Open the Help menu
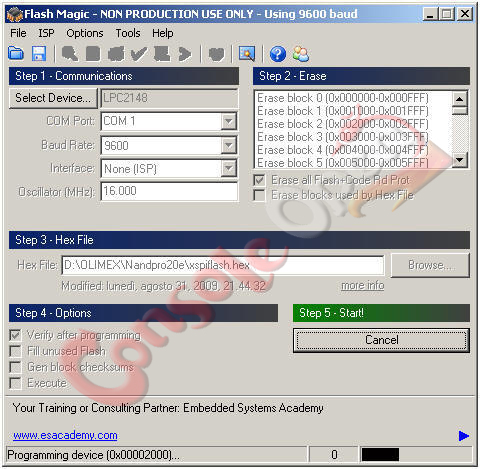The image size is (480, 469). [x=163, y=33]
